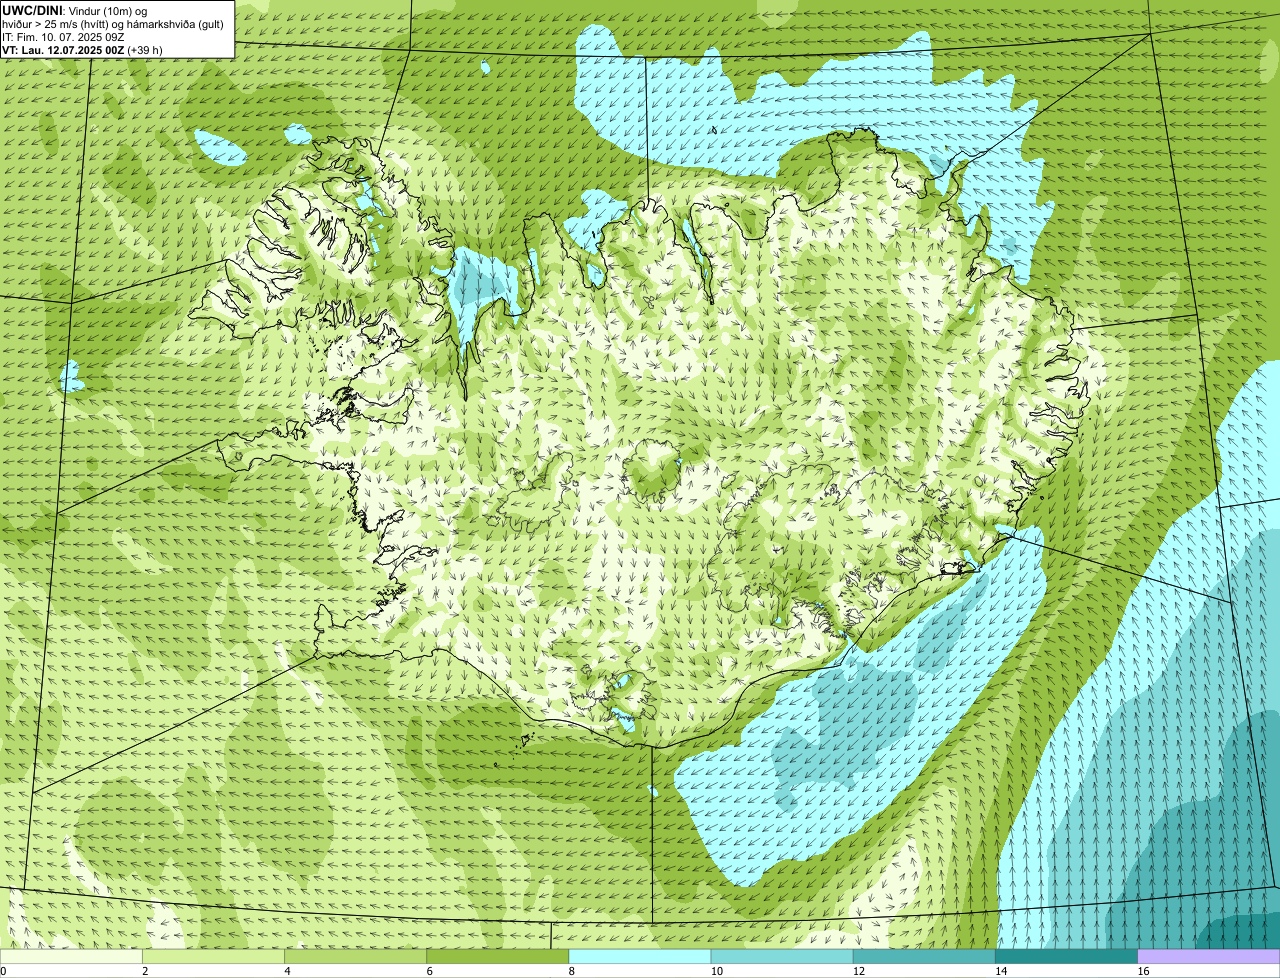Click legend tick label '16'
The height and width of the screenshot is (978, 1280).
[1143, 971]
